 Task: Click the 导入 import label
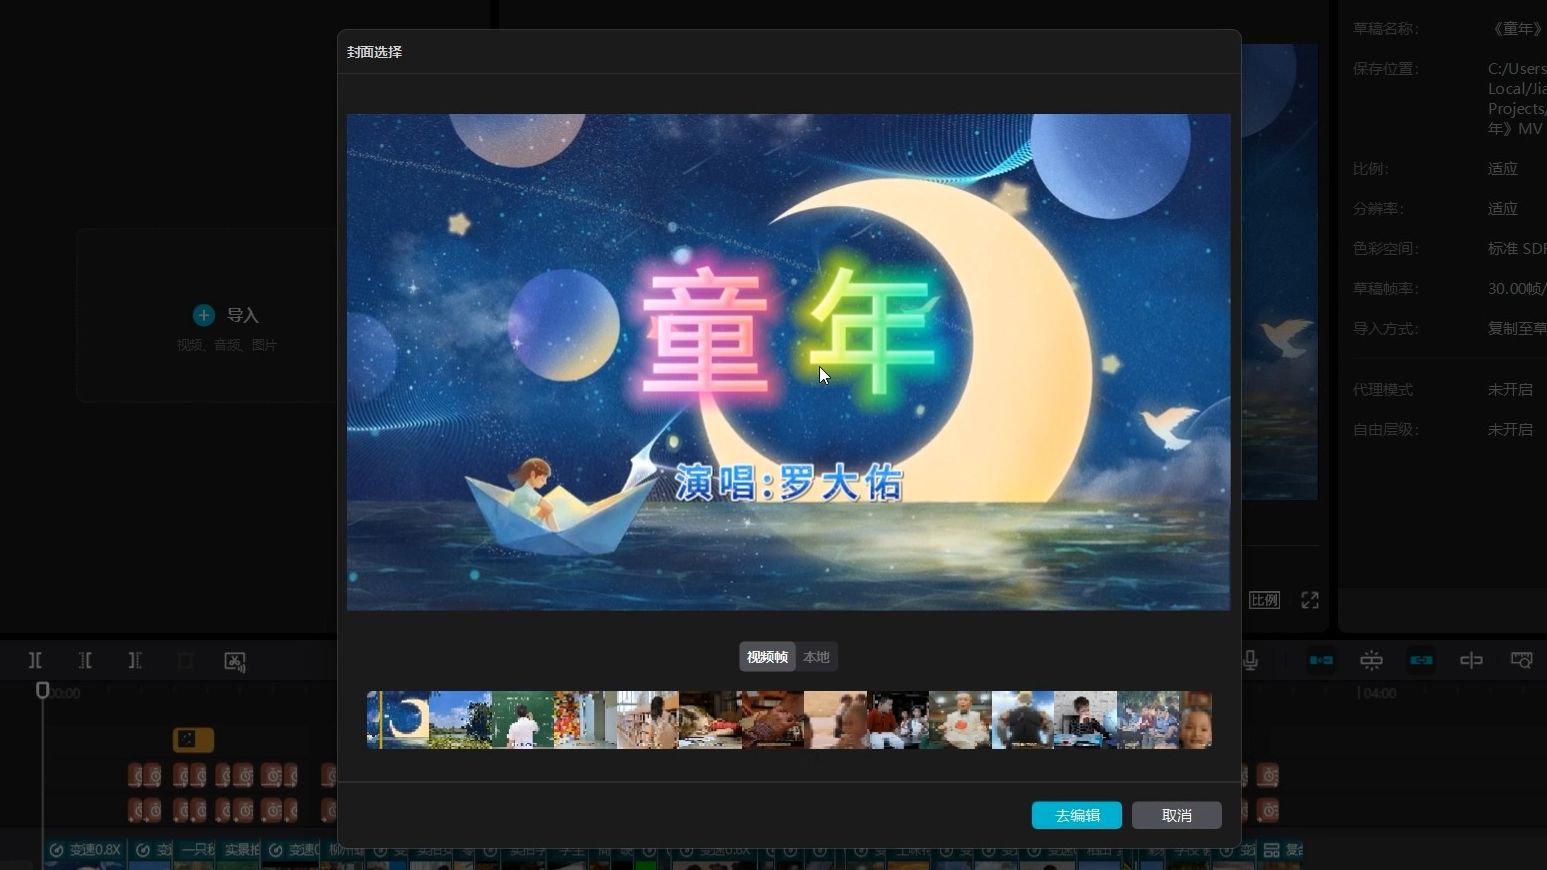(243, 315)
